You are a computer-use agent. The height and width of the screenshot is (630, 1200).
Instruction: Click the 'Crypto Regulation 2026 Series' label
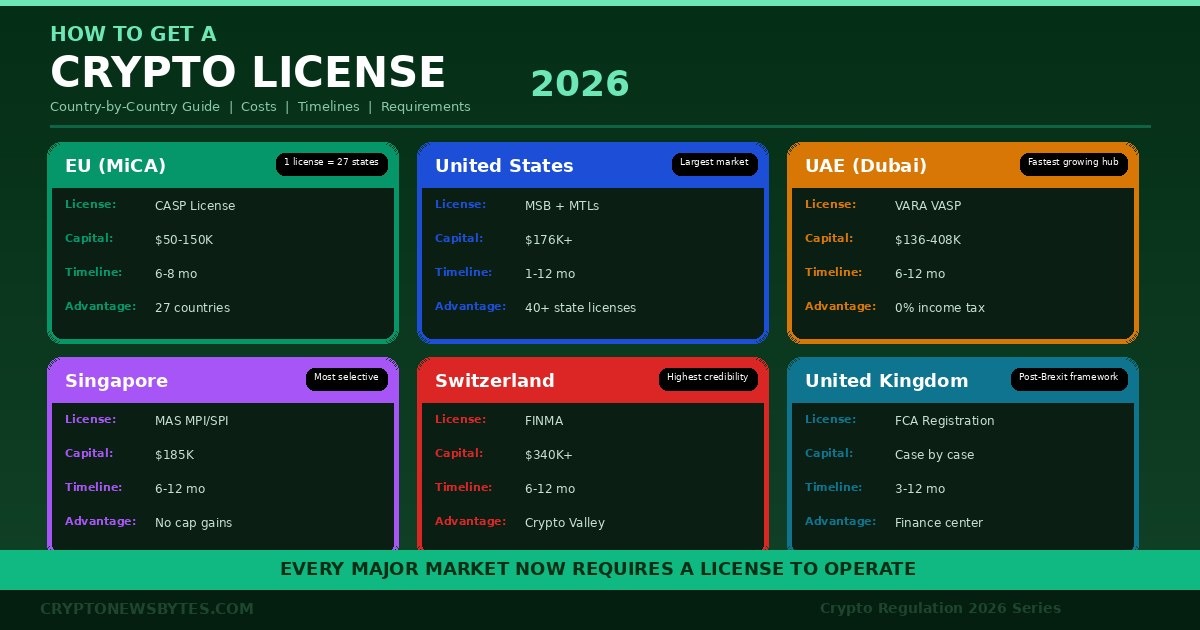(940, 608)
